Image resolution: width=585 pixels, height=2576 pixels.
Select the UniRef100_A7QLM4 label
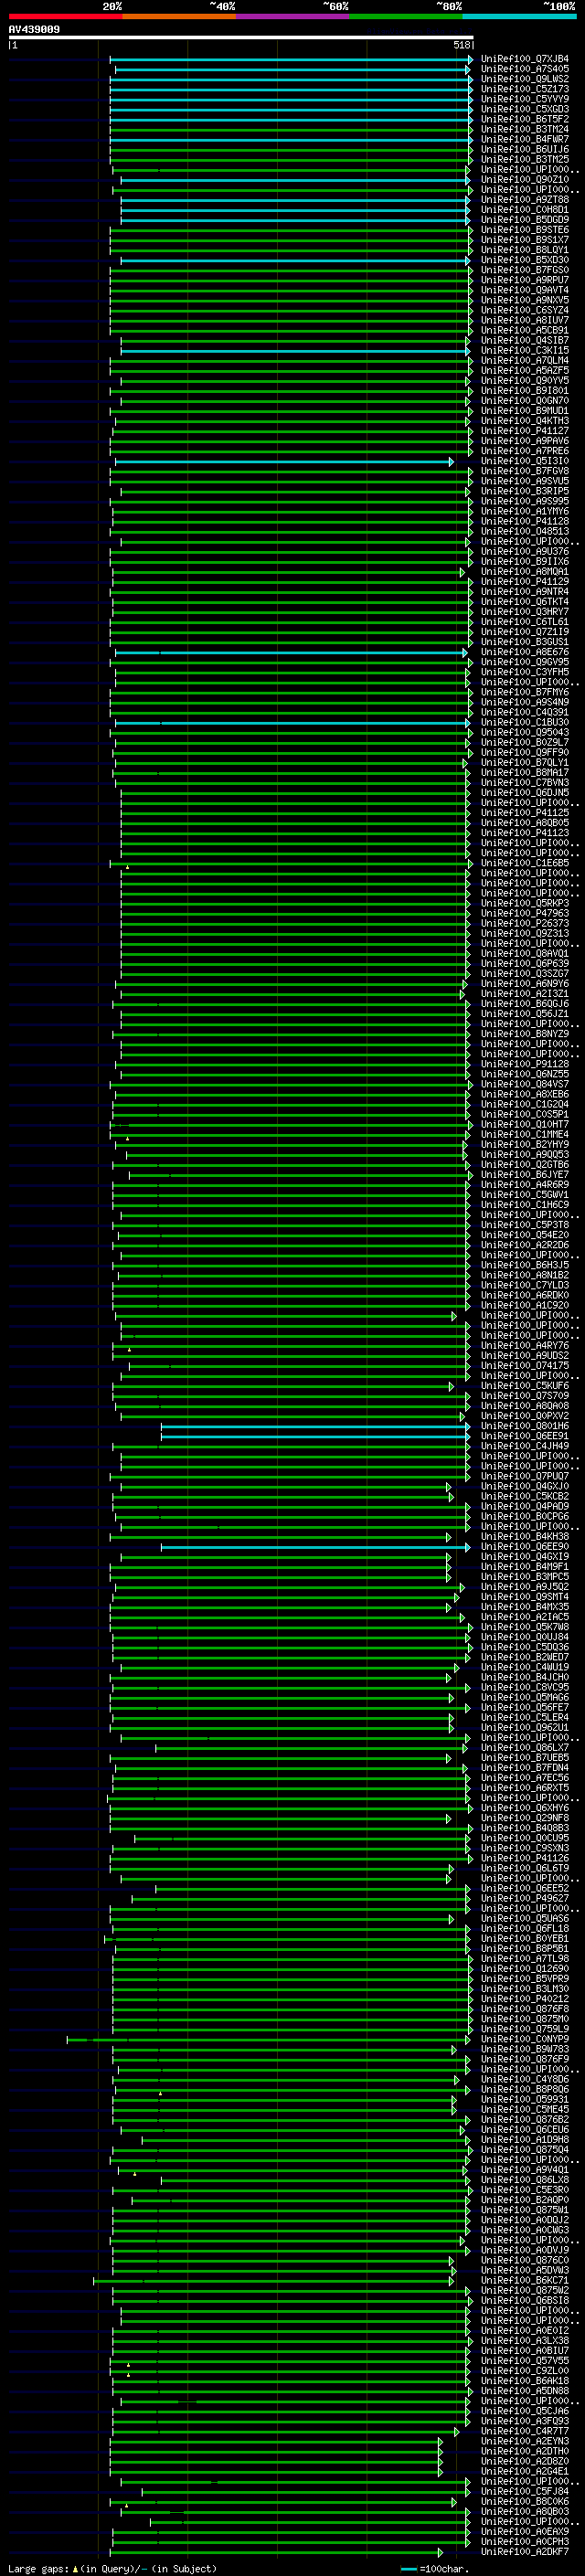(525, 361)
